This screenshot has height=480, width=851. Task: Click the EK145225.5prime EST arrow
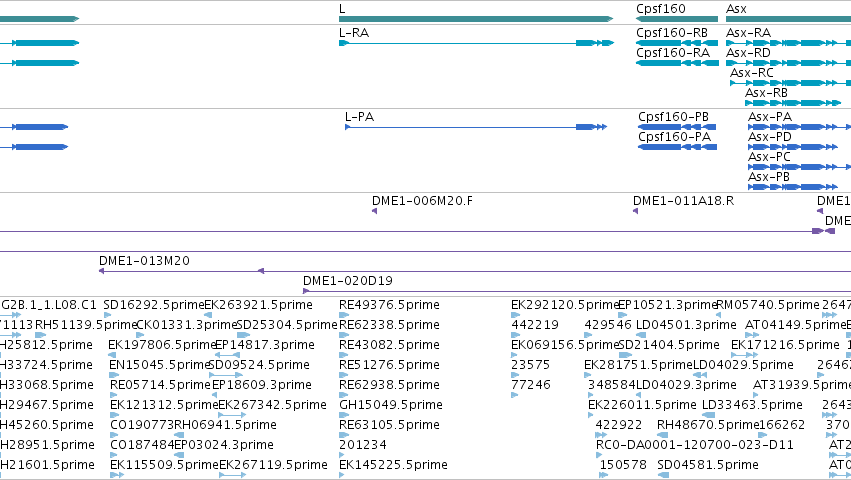coord(341,475)
